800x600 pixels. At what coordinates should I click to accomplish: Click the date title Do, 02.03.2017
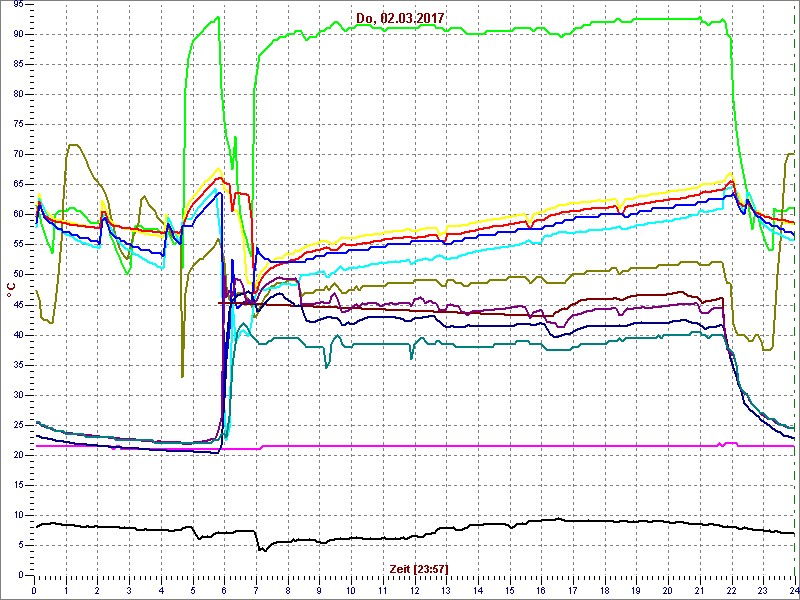(400, 18)
